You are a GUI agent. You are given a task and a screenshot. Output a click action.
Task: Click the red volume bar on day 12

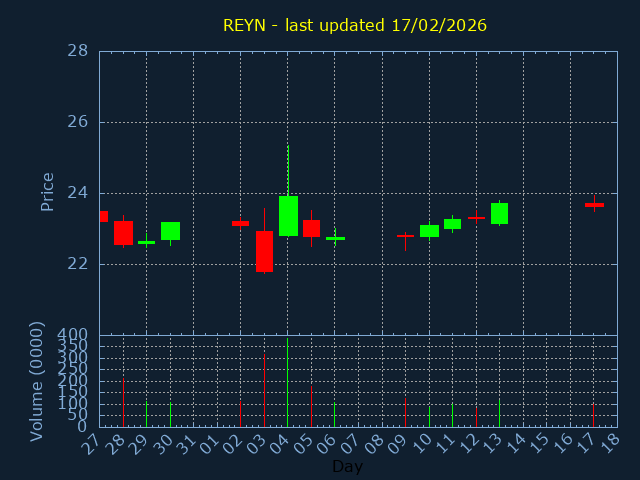pyautogui.click(x=476, y=416)
